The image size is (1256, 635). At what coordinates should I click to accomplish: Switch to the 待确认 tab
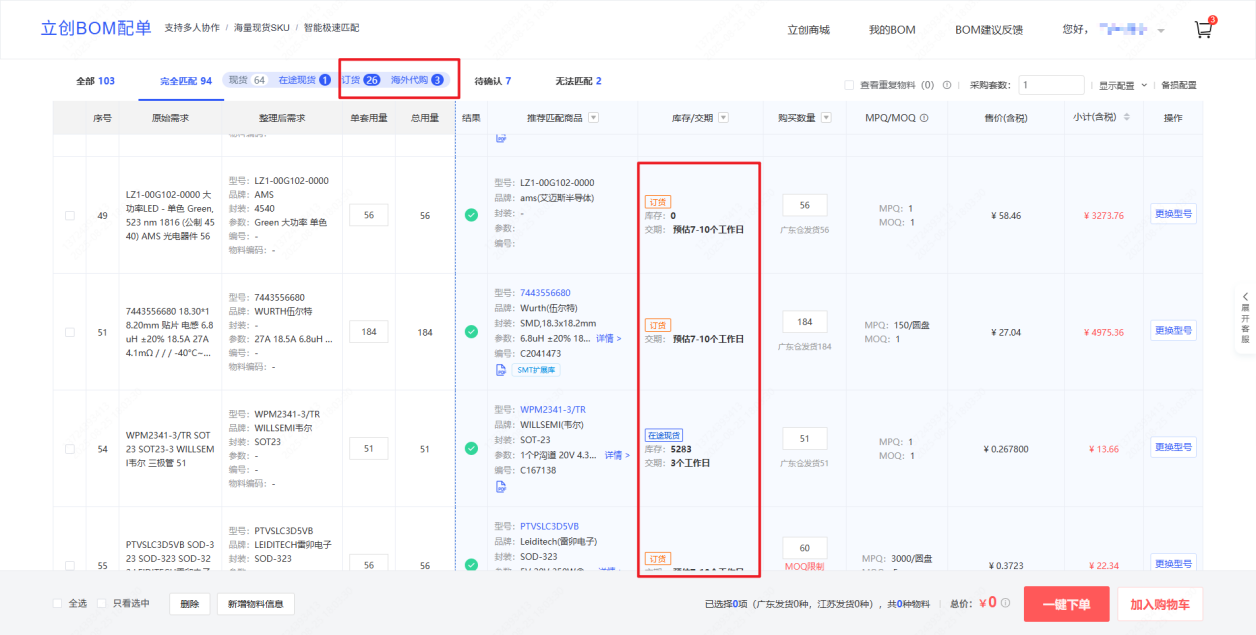(x=492, y=81)
